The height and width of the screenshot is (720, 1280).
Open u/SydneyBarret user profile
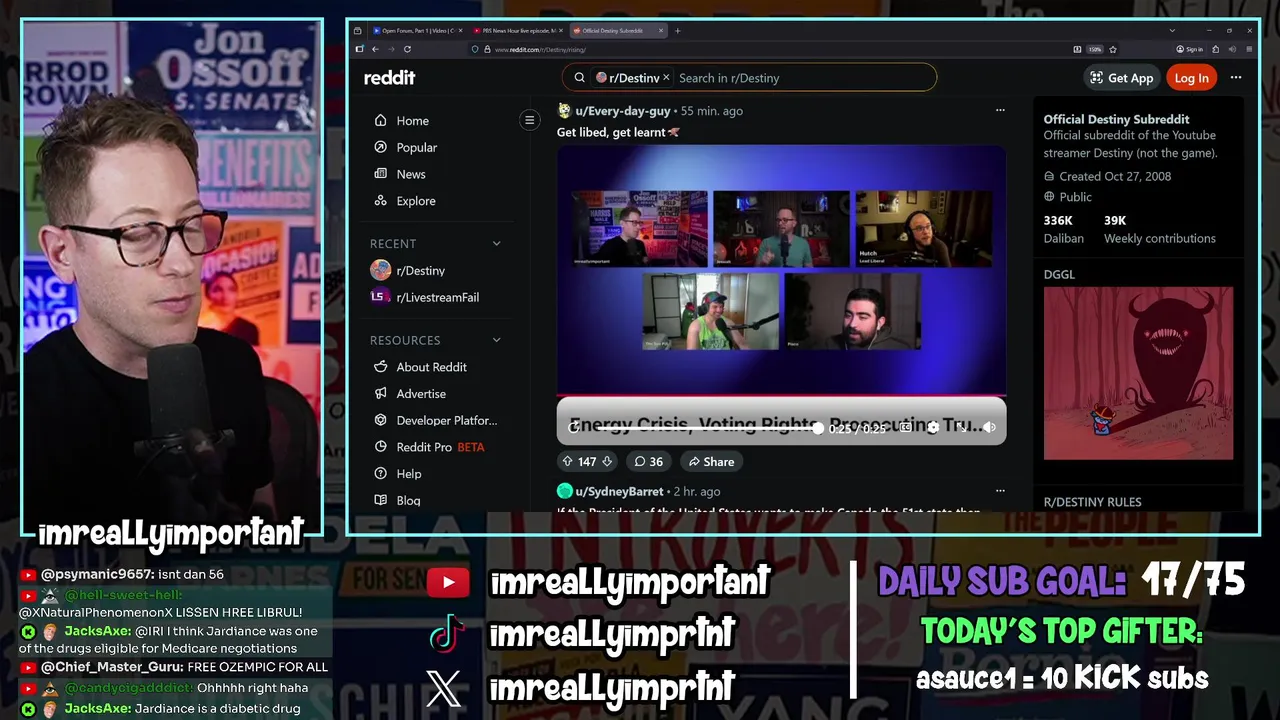[619, 491]
